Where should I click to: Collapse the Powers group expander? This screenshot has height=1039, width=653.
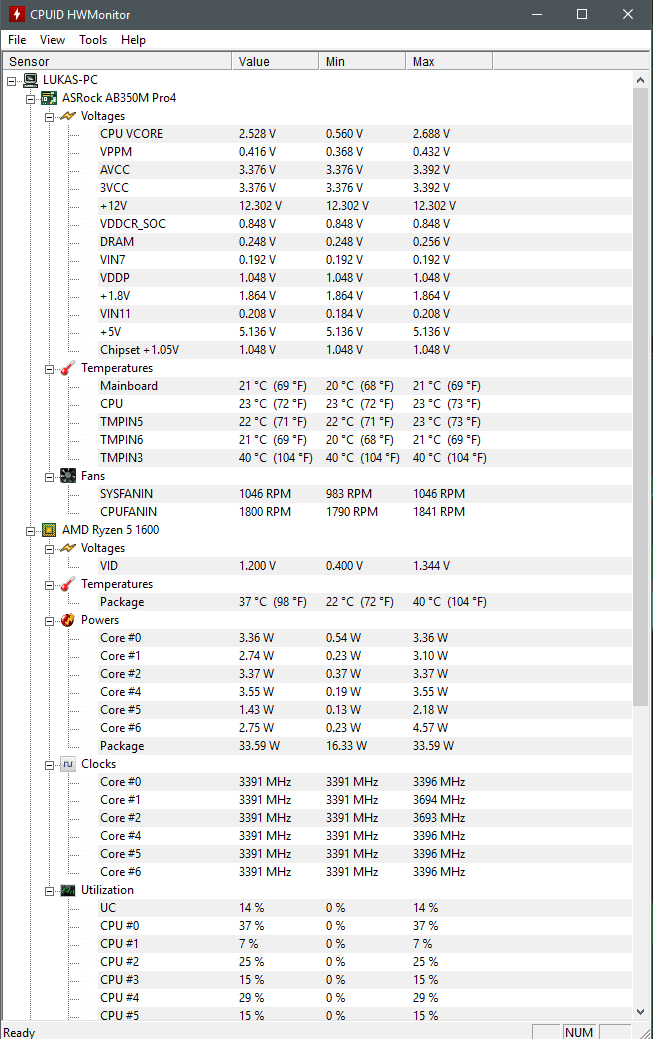pyautogui.click(x=50, y=622)
